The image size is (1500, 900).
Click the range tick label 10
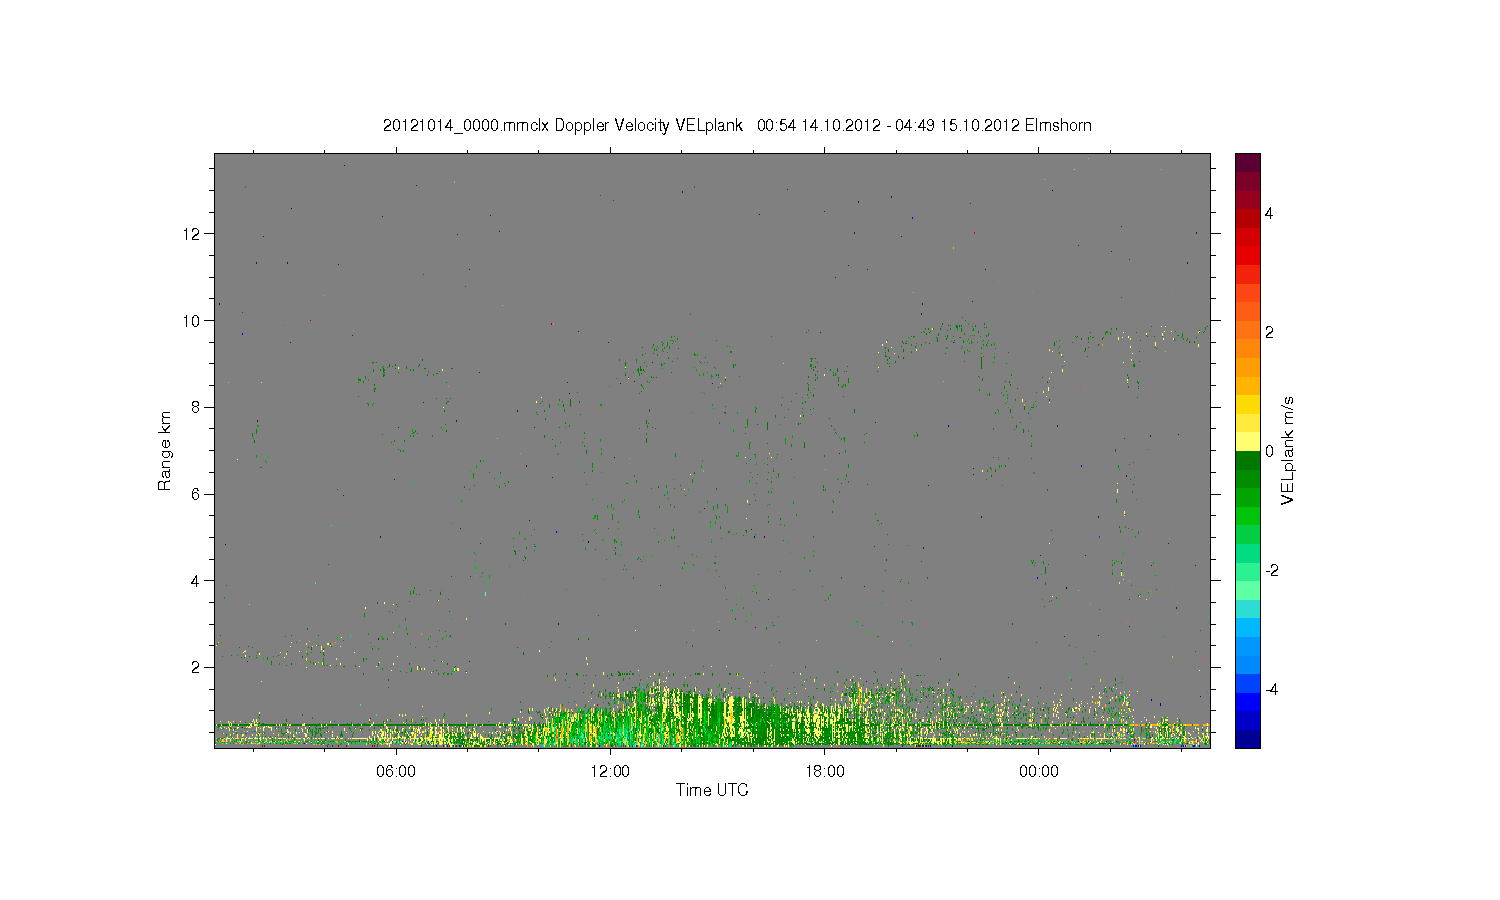click(191, 321)
